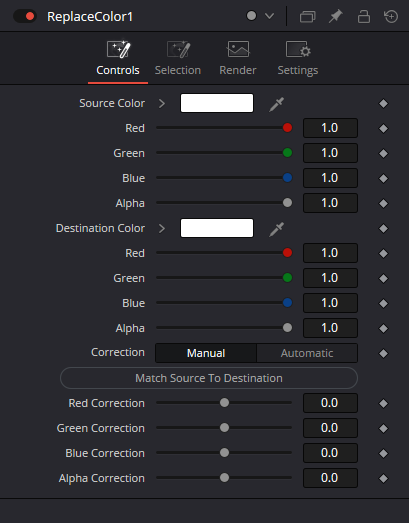
Task: Add keyframe for Destination Color Green
Action: pyautogui.click(x=383, y=279)
